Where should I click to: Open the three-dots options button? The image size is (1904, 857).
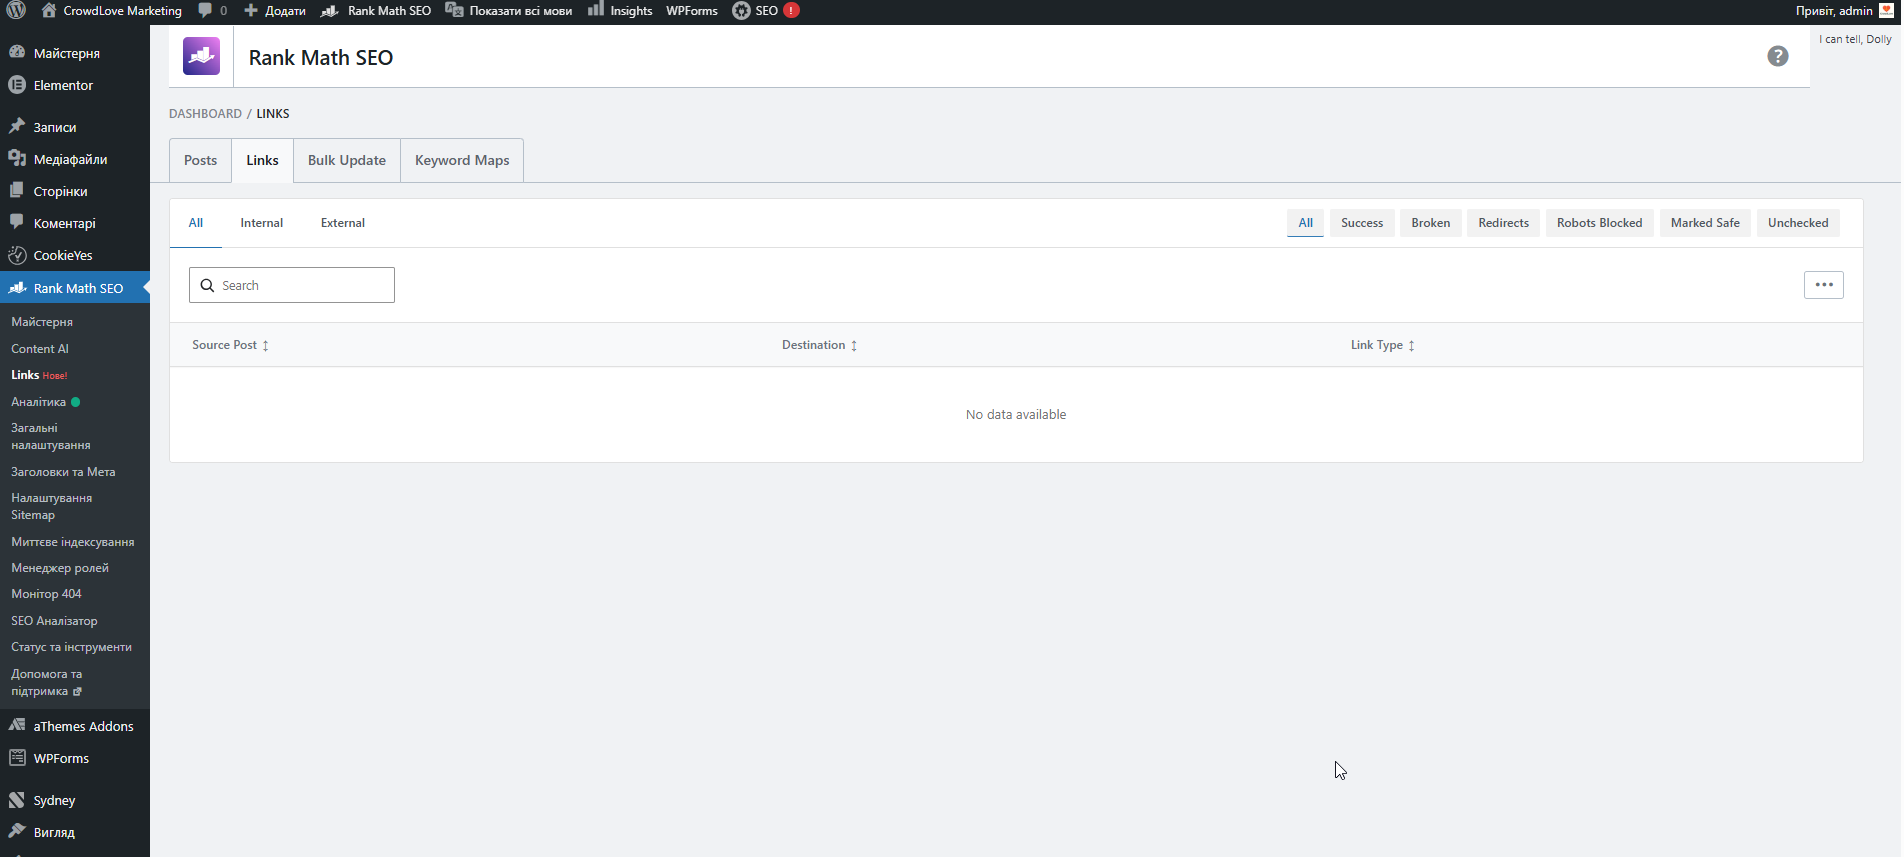click(x=1823, y=285)
